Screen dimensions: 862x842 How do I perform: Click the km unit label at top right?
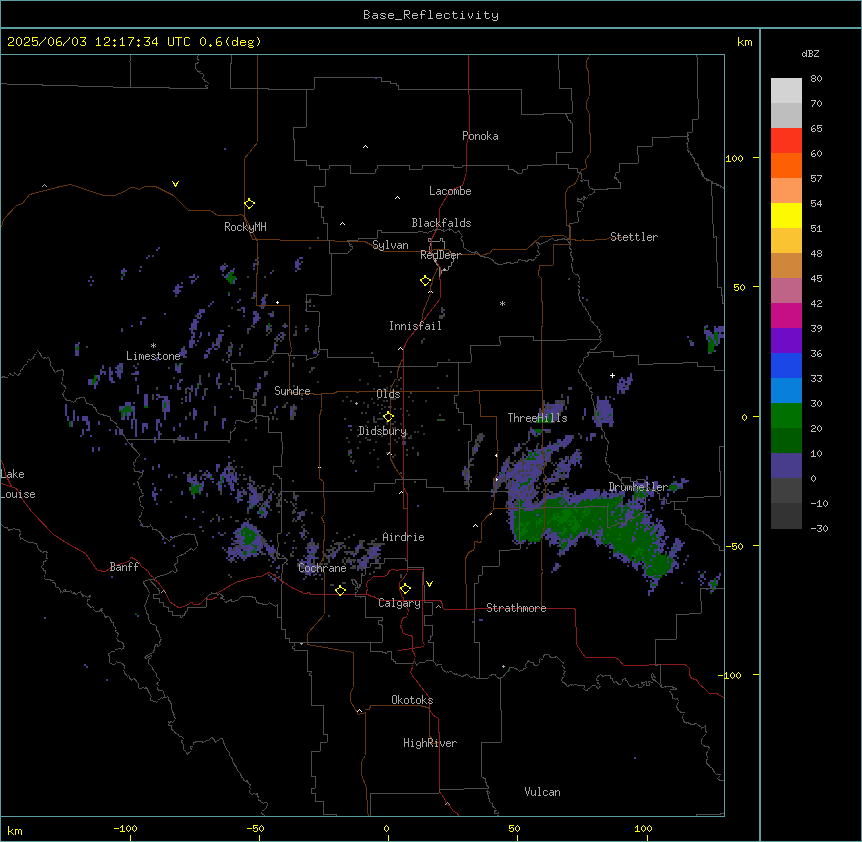click(745, 42)
